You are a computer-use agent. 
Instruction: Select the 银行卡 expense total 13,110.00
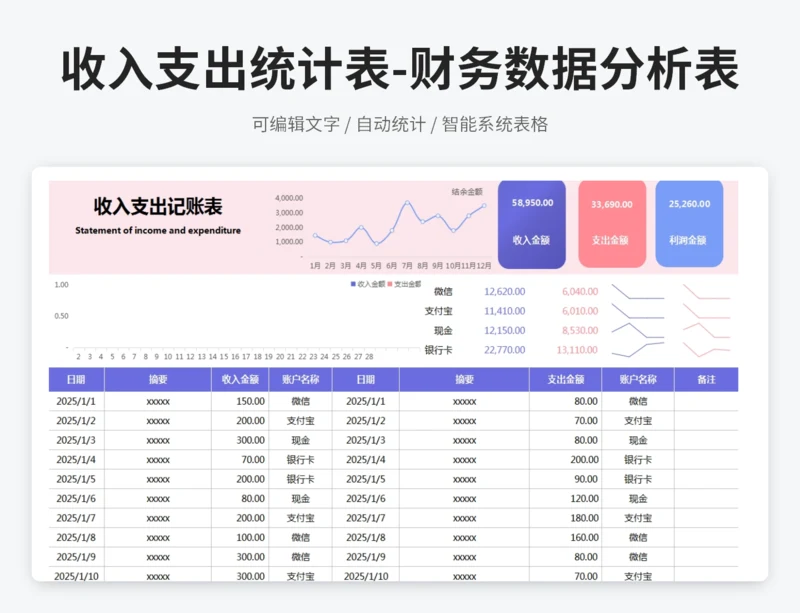click(x=577, y=350)
